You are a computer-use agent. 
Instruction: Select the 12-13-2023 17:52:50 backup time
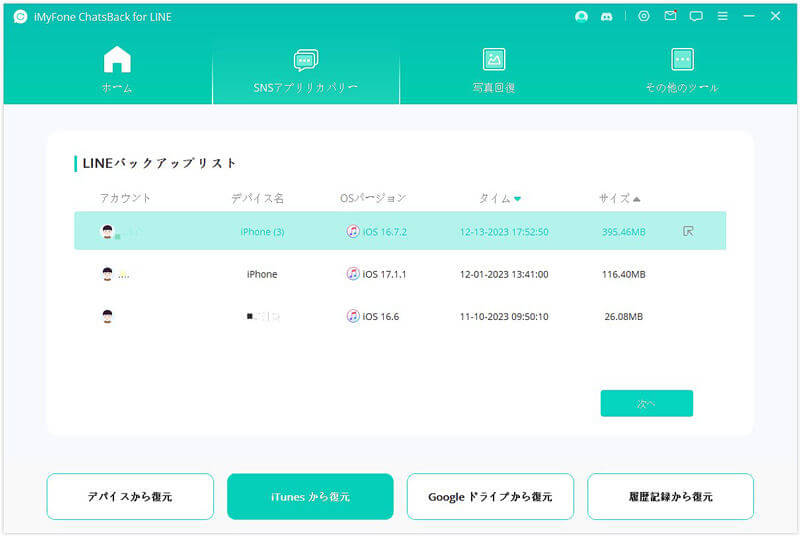(x=504, y=232)
